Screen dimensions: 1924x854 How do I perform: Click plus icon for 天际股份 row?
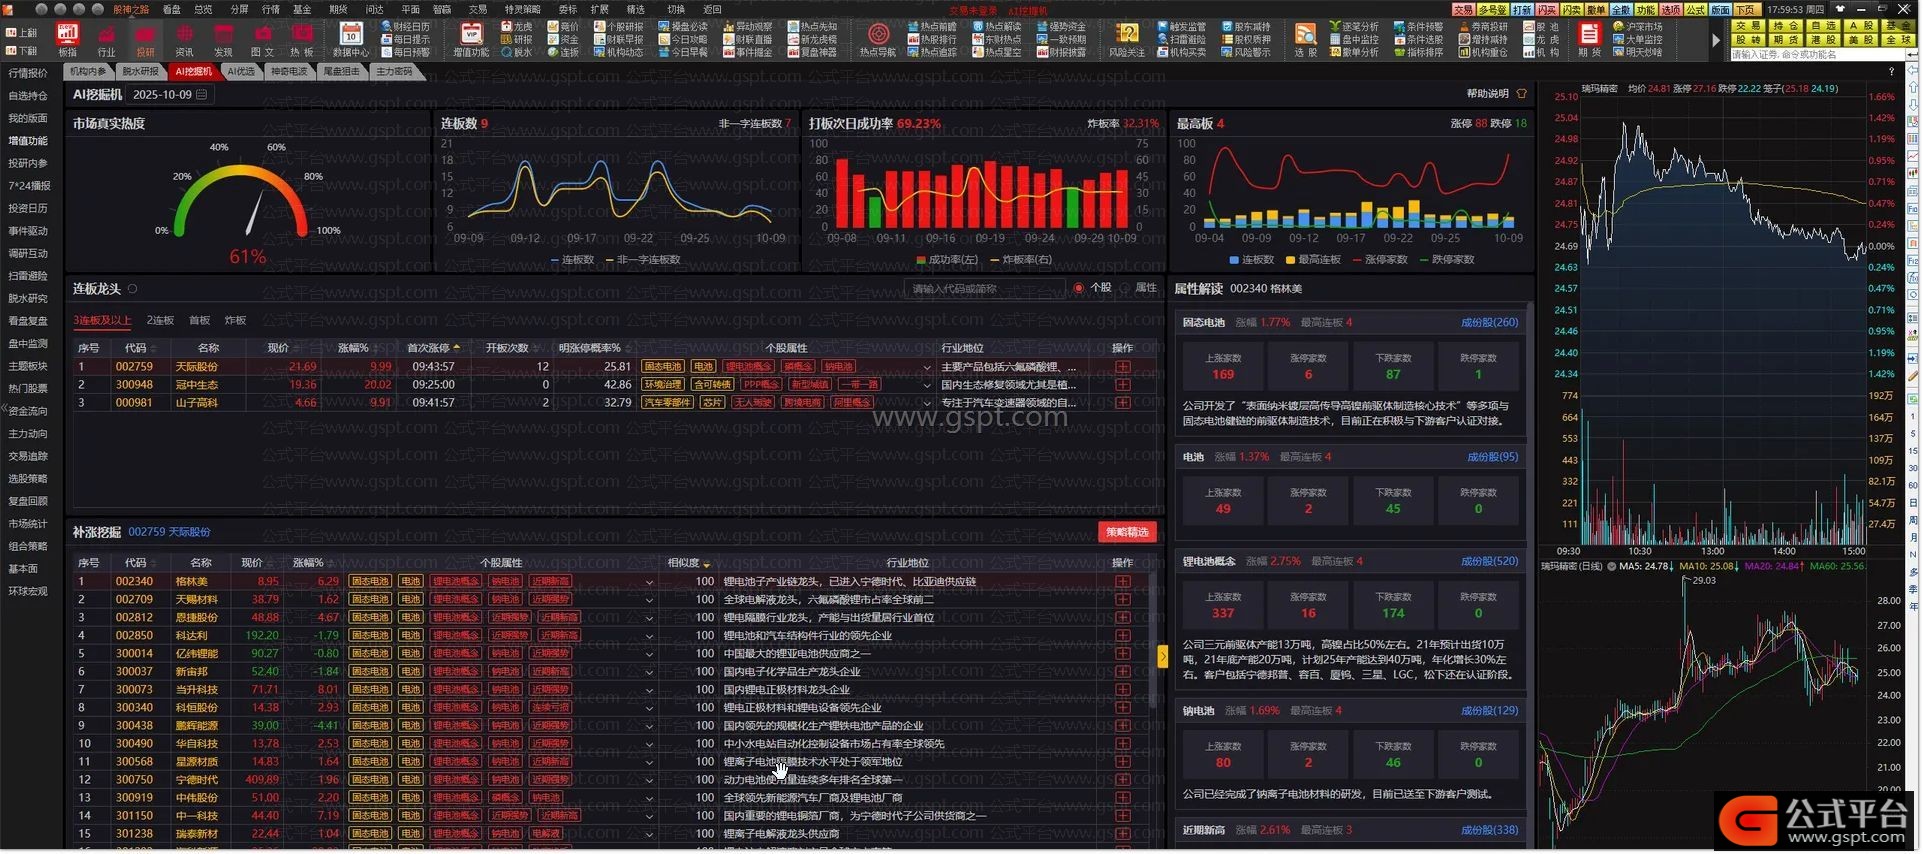point(1122,367)
